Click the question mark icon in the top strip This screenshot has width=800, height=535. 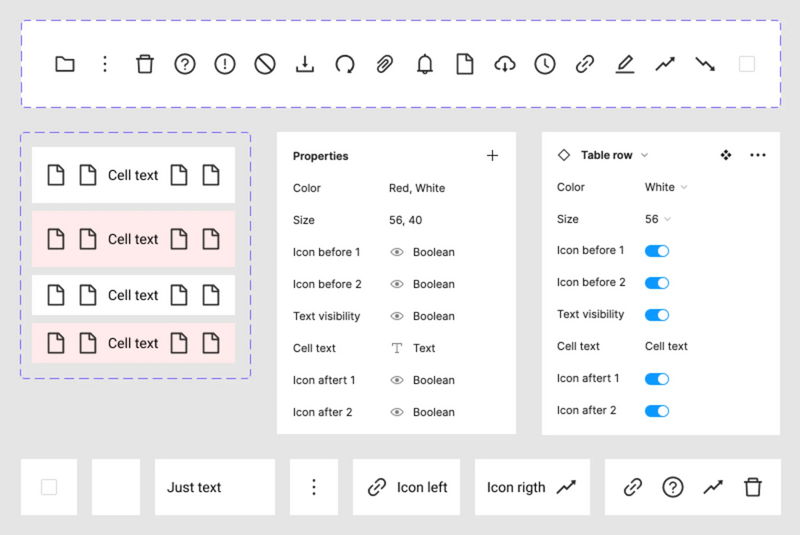[185, 64]
